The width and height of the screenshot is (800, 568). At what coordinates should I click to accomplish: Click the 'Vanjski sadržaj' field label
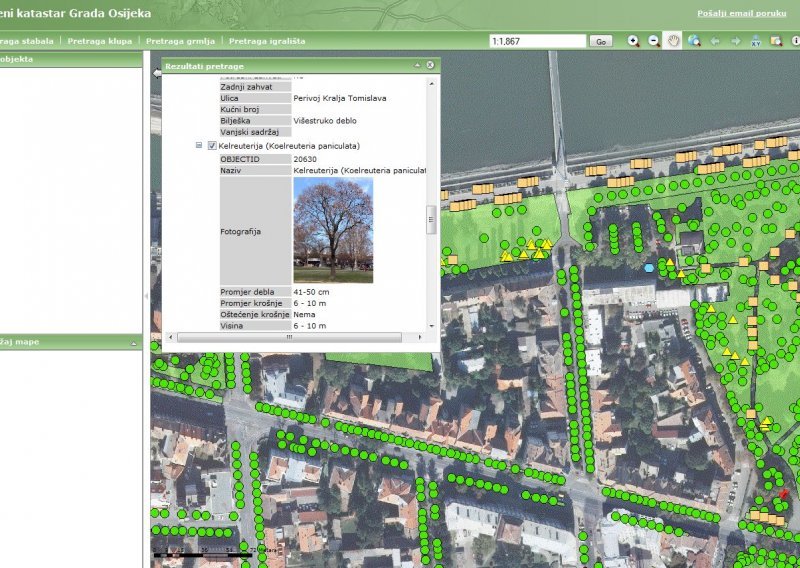pyautogui.click(x=256, y=132)
